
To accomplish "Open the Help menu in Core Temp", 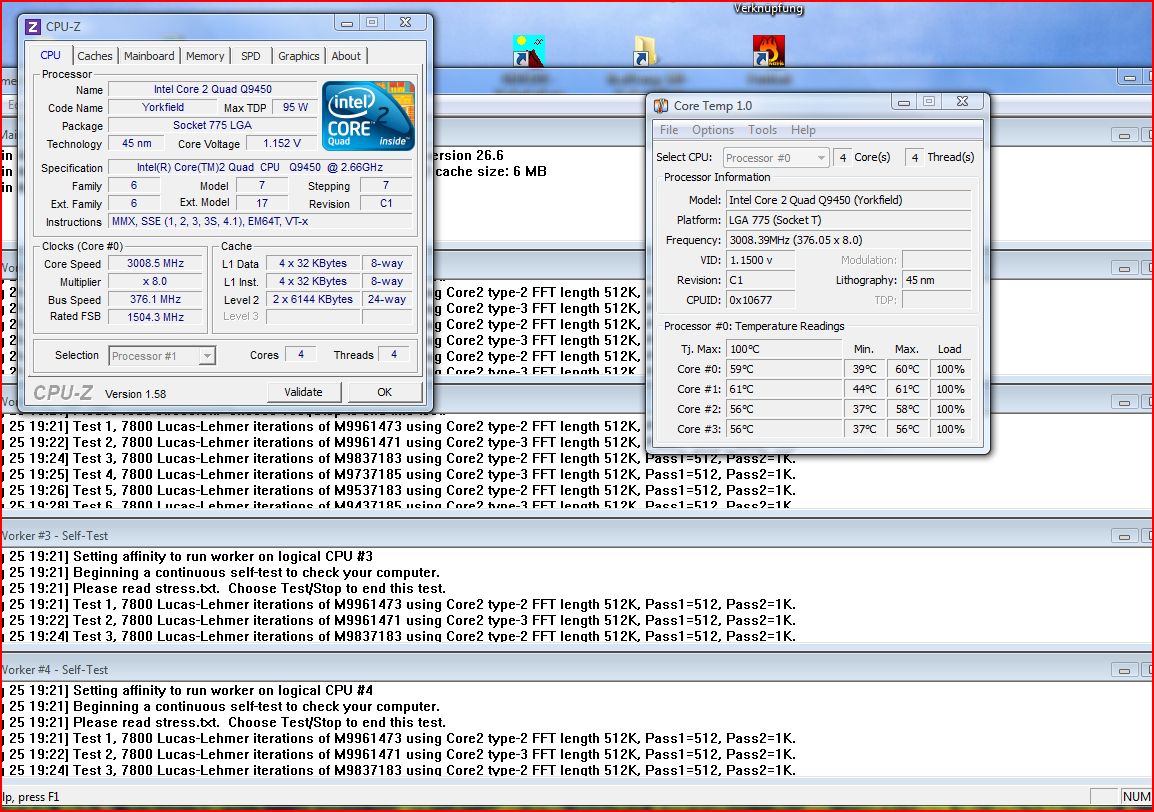I will click(803, 130).
